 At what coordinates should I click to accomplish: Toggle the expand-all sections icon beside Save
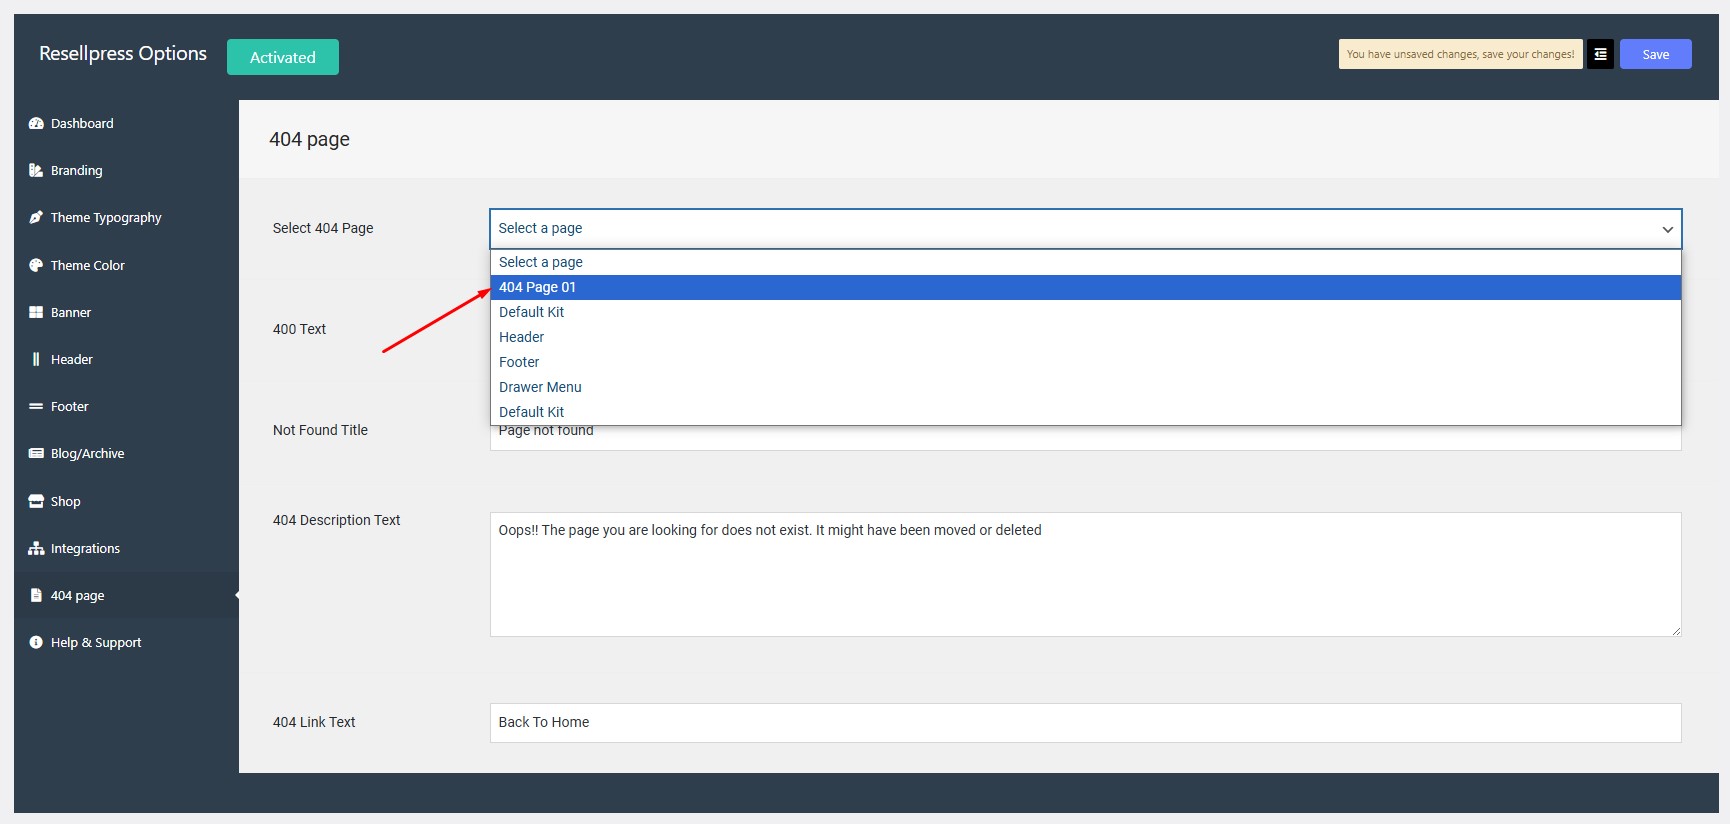click(1600, 55)
